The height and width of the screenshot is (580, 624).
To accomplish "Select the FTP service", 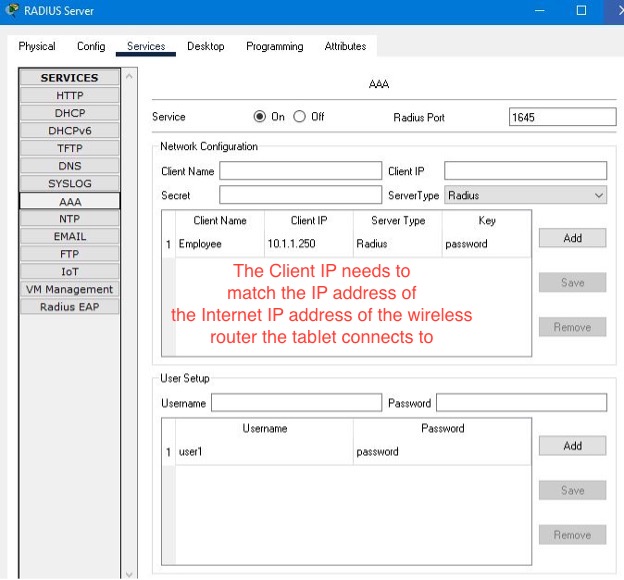I will click(x=70, y=254).
